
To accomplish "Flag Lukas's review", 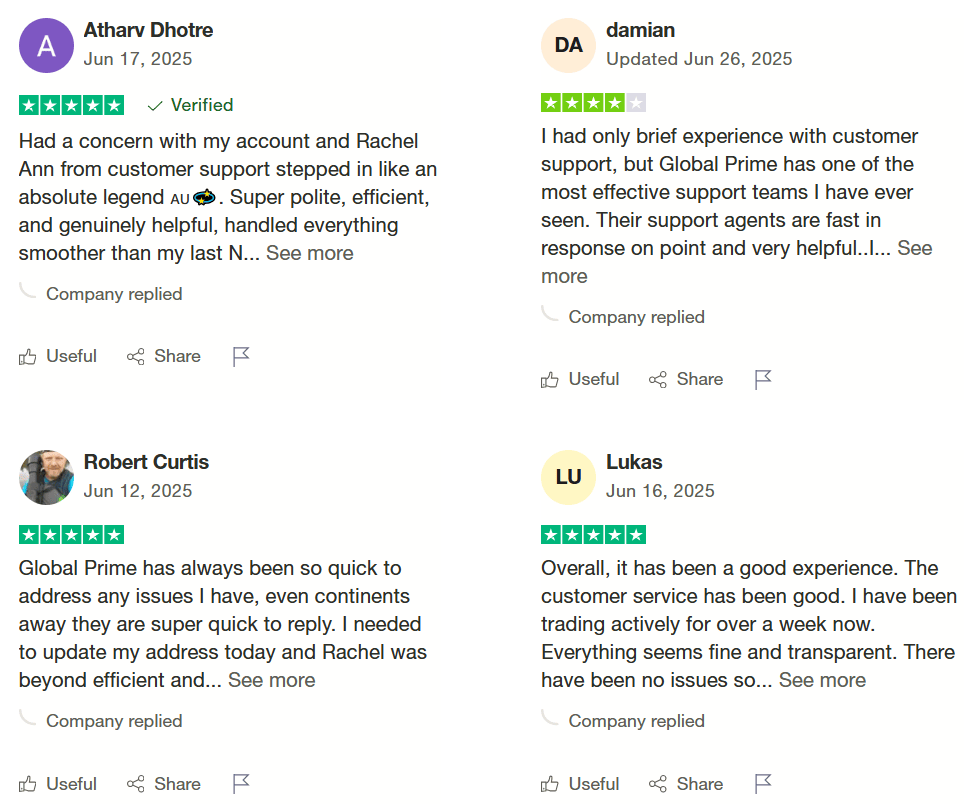I will coord(763,784).
